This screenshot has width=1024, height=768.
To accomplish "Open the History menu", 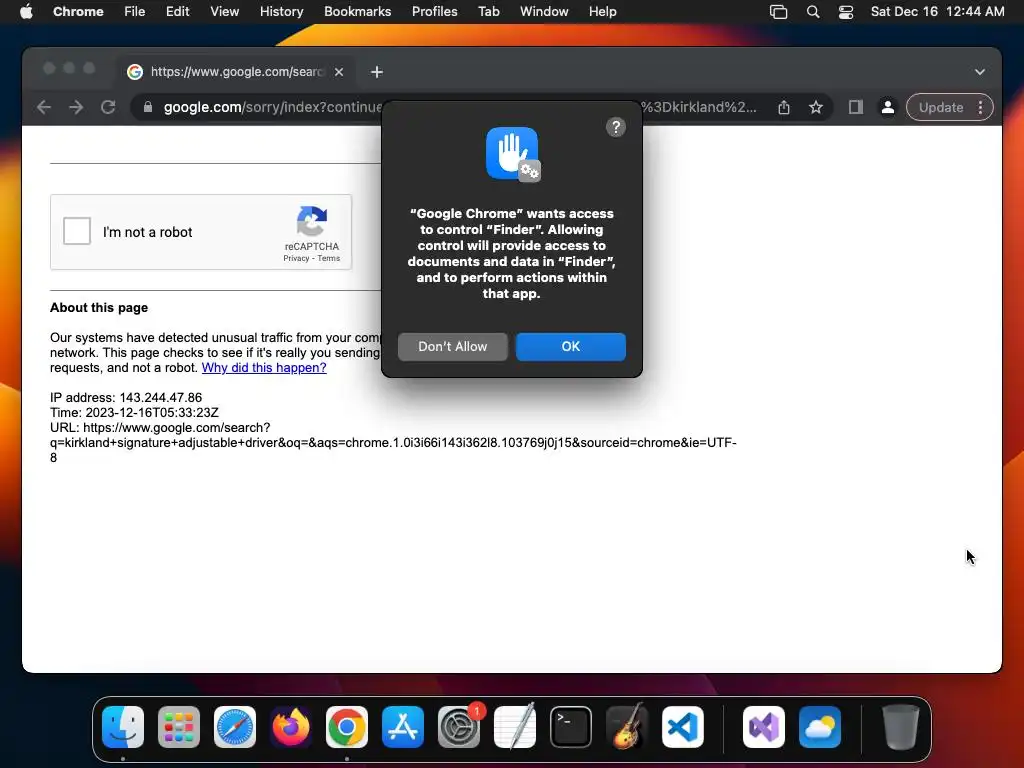I will tap(281, 11).
